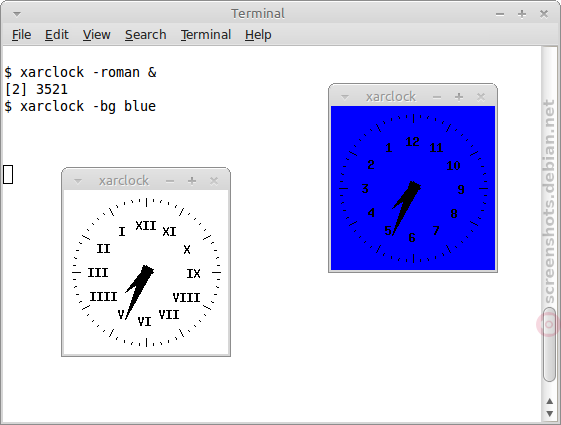Expand the Terminal window menu arrow

[17, 14]
